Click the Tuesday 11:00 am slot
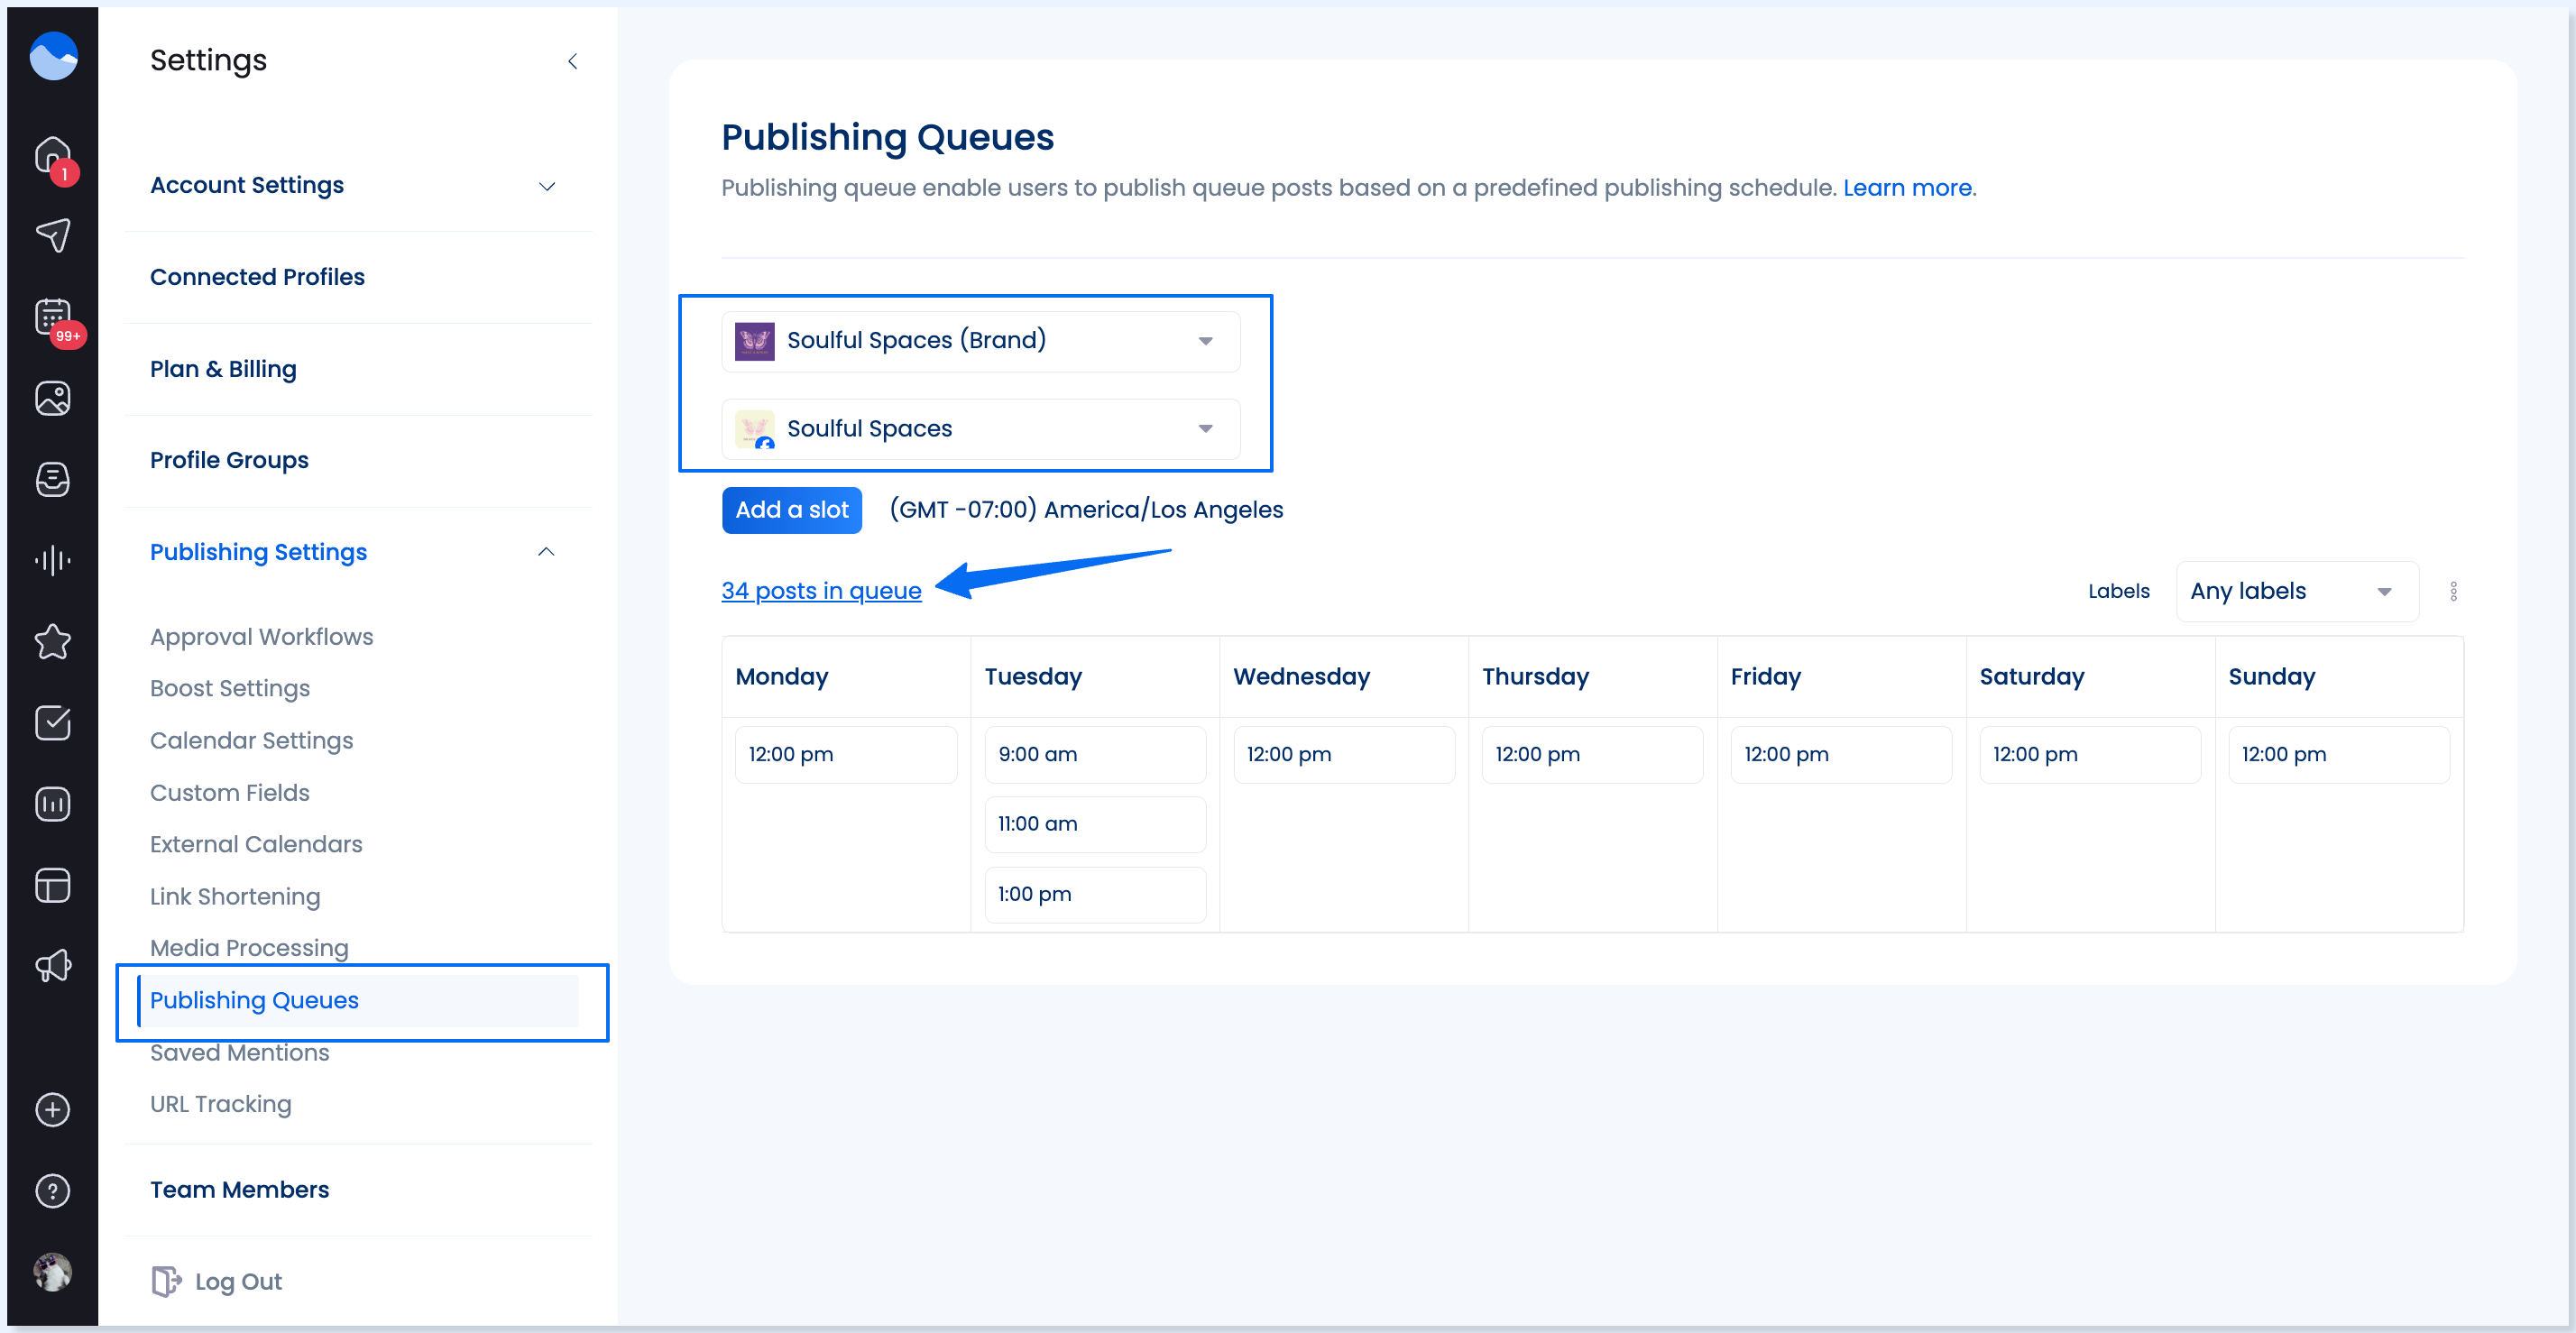 (x=1095, y=824)
